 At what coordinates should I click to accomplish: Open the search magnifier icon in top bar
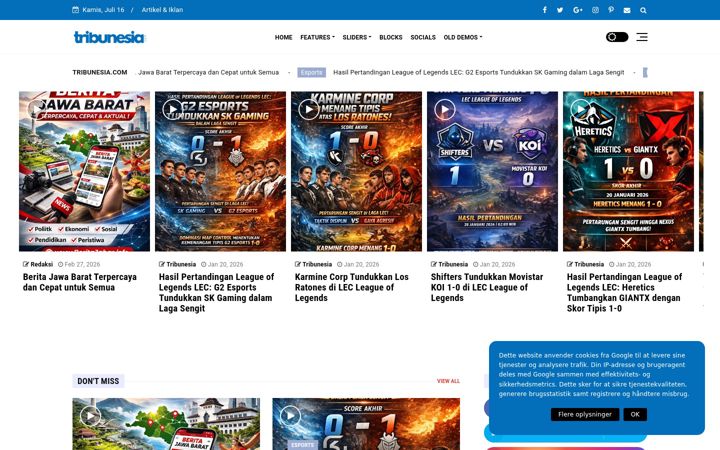click(x=643, y=10)
